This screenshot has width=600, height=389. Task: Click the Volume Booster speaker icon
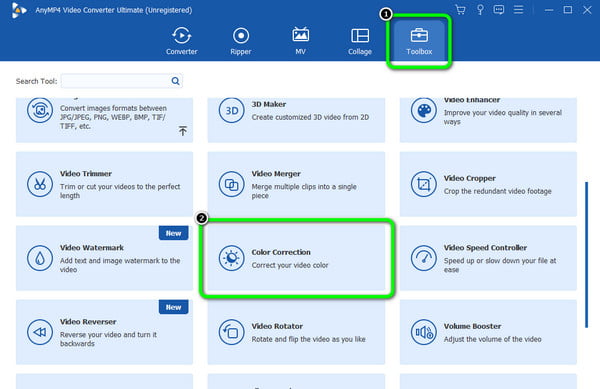click(x=424, y=332)
